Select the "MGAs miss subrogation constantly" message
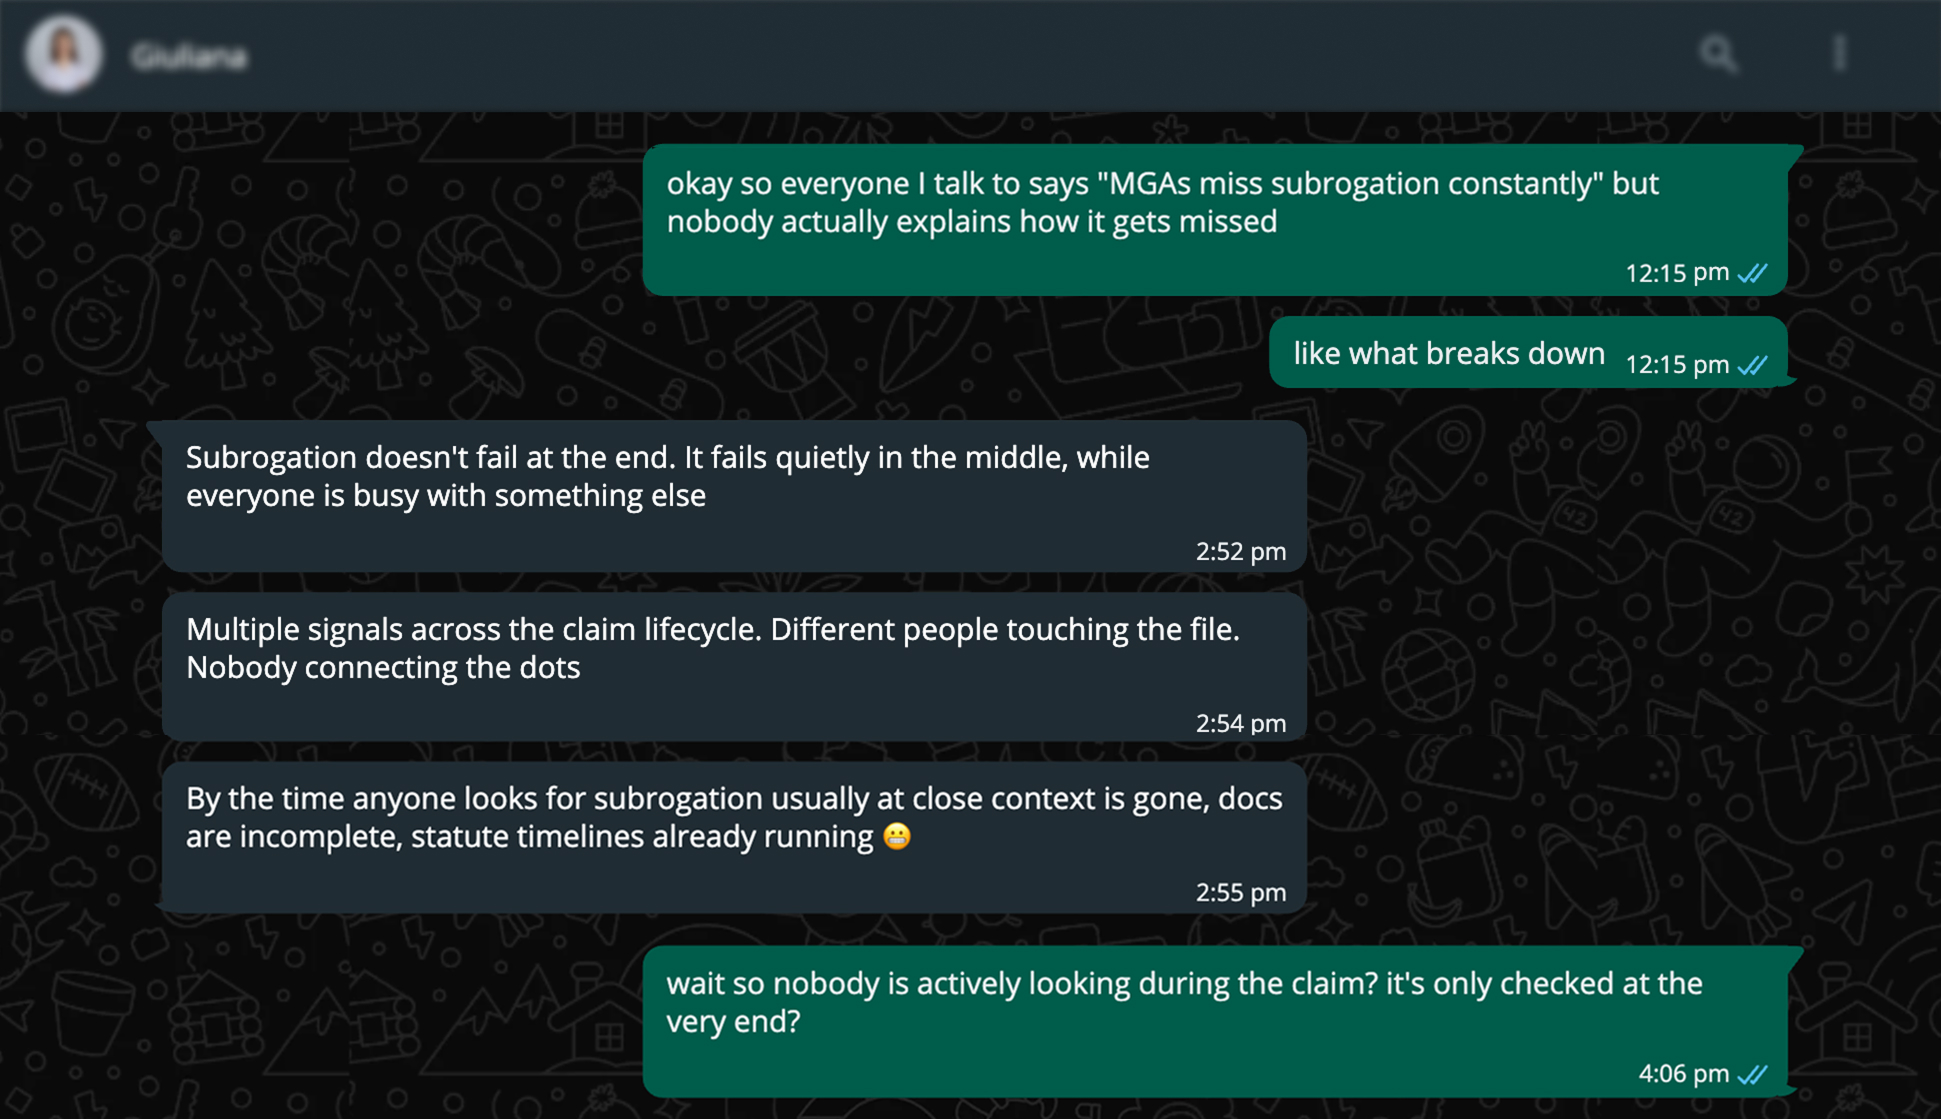 (1160, 202)
